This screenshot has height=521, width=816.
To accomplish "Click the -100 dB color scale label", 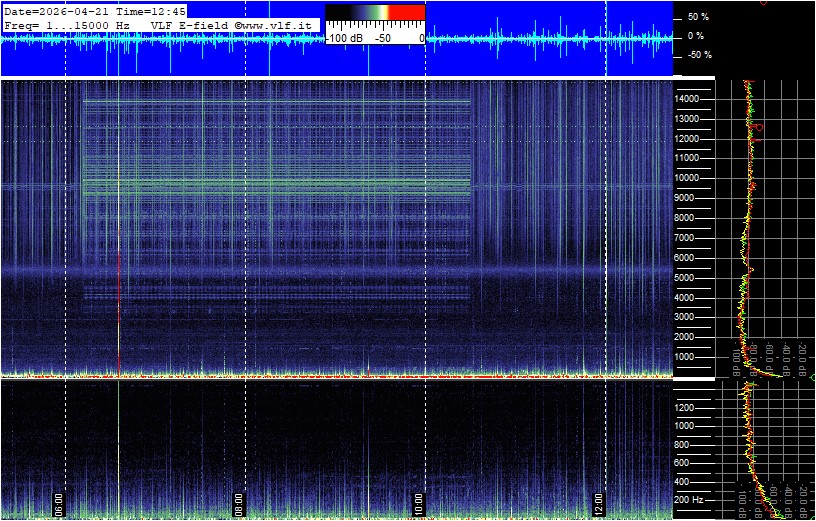I will tap(346, 39).
